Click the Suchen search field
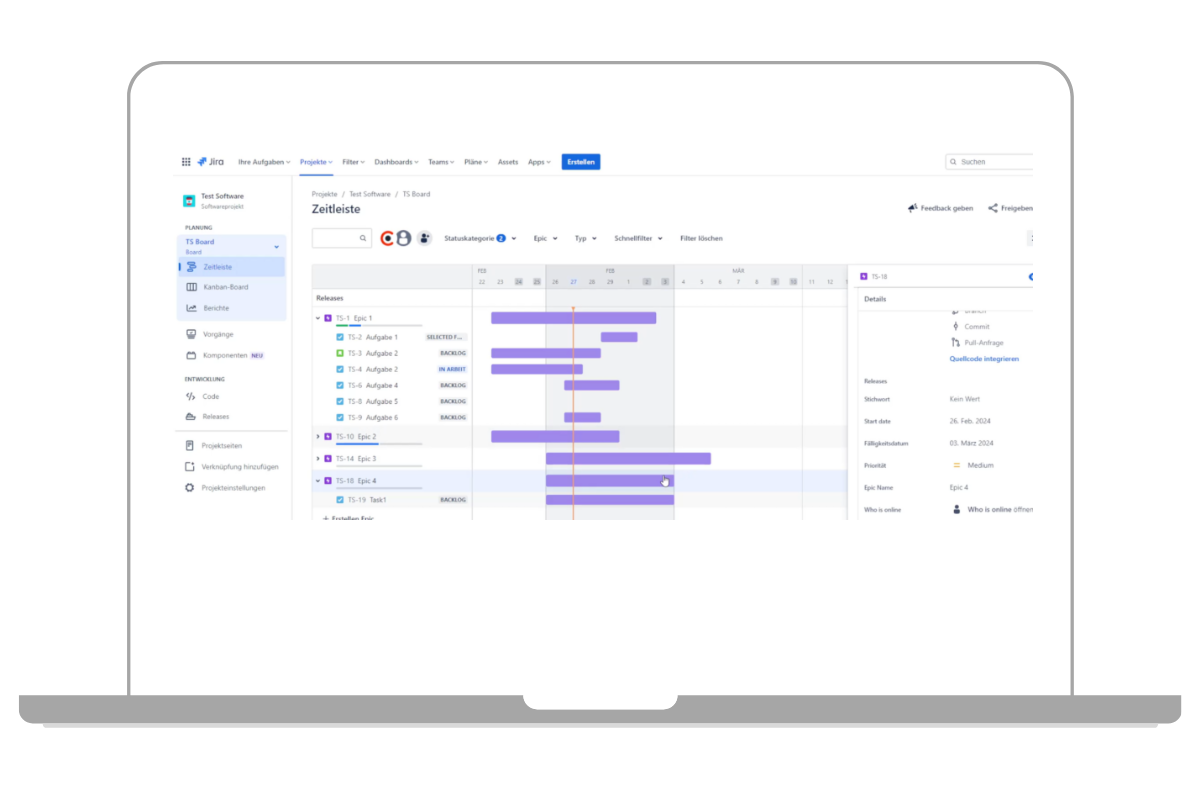 pyautogui.click(x=990, y=162)
